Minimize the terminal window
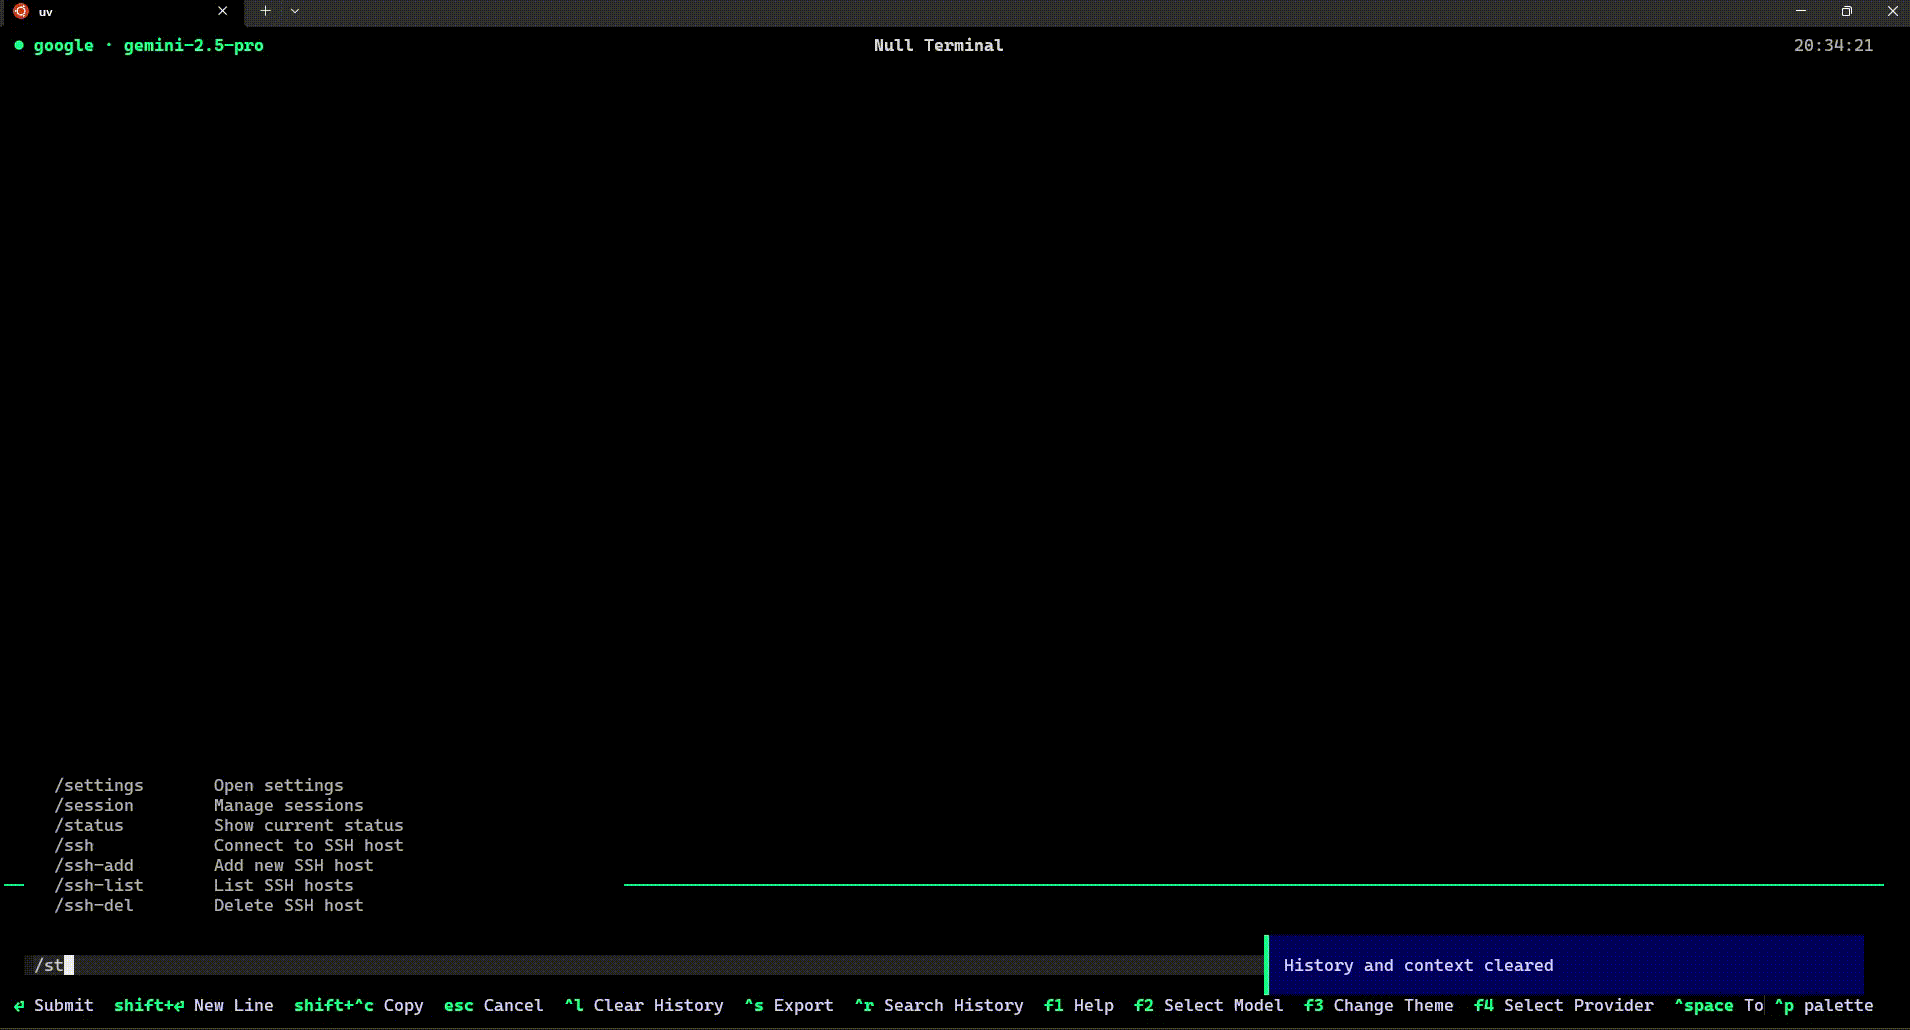This screenshot has height=1030, width=1910. (x=1801, y=11)
